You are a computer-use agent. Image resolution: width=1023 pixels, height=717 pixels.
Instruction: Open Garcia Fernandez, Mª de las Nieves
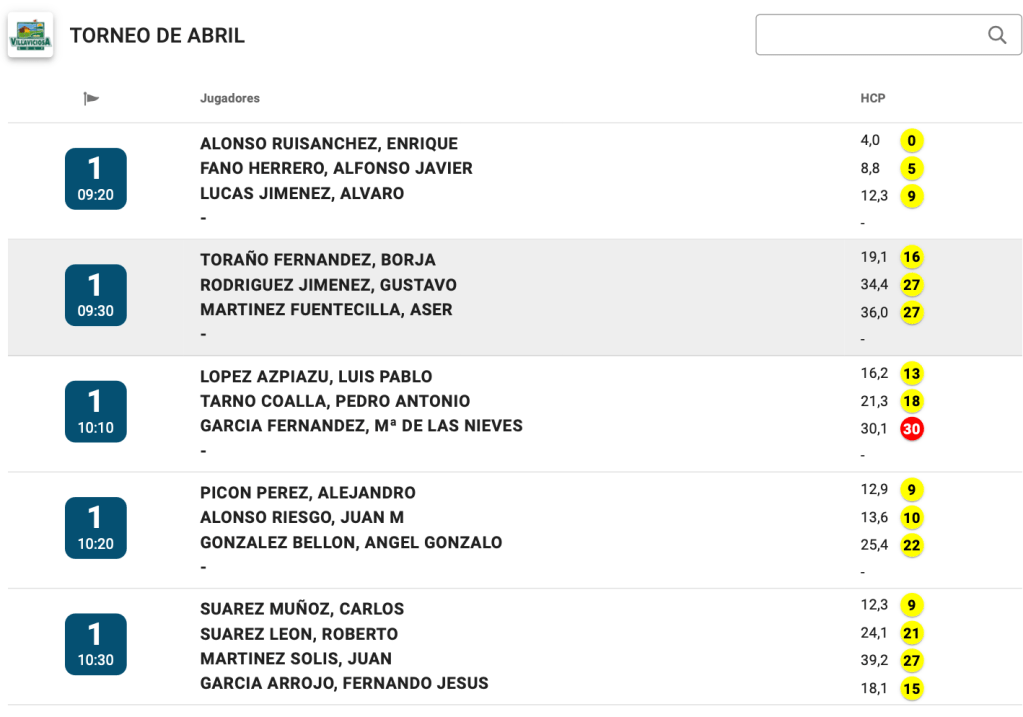(361, 426)
